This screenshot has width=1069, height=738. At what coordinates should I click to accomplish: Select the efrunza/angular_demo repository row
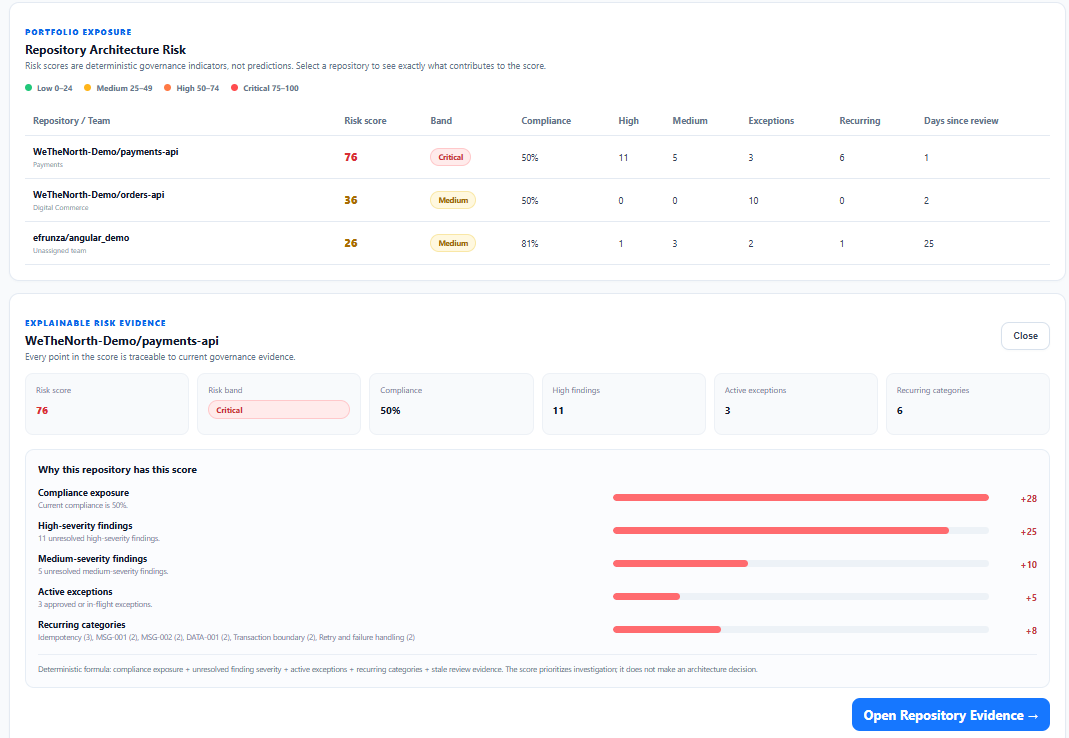coord(537,243)
